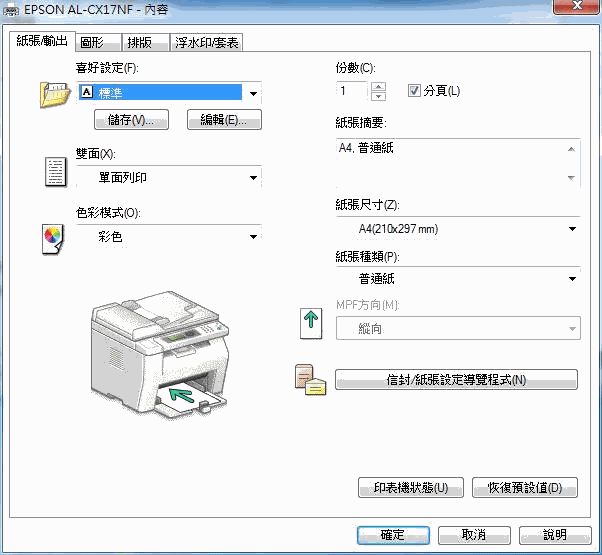The image size is (602, 555).
Task: Click the 恢復預設值(D) button
Action: coord(524,487)
